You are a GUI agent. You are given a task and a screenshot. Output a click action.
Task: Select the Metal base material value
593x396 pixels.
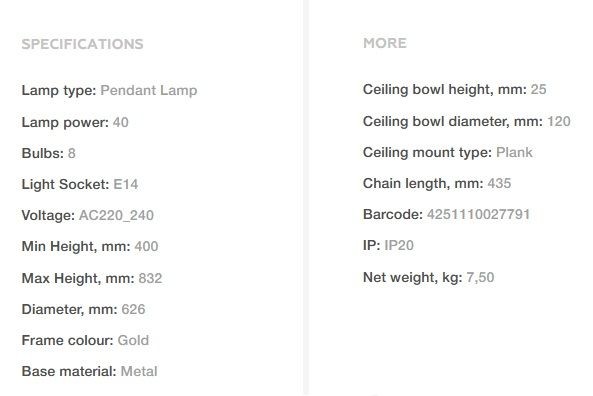(139, 371)
